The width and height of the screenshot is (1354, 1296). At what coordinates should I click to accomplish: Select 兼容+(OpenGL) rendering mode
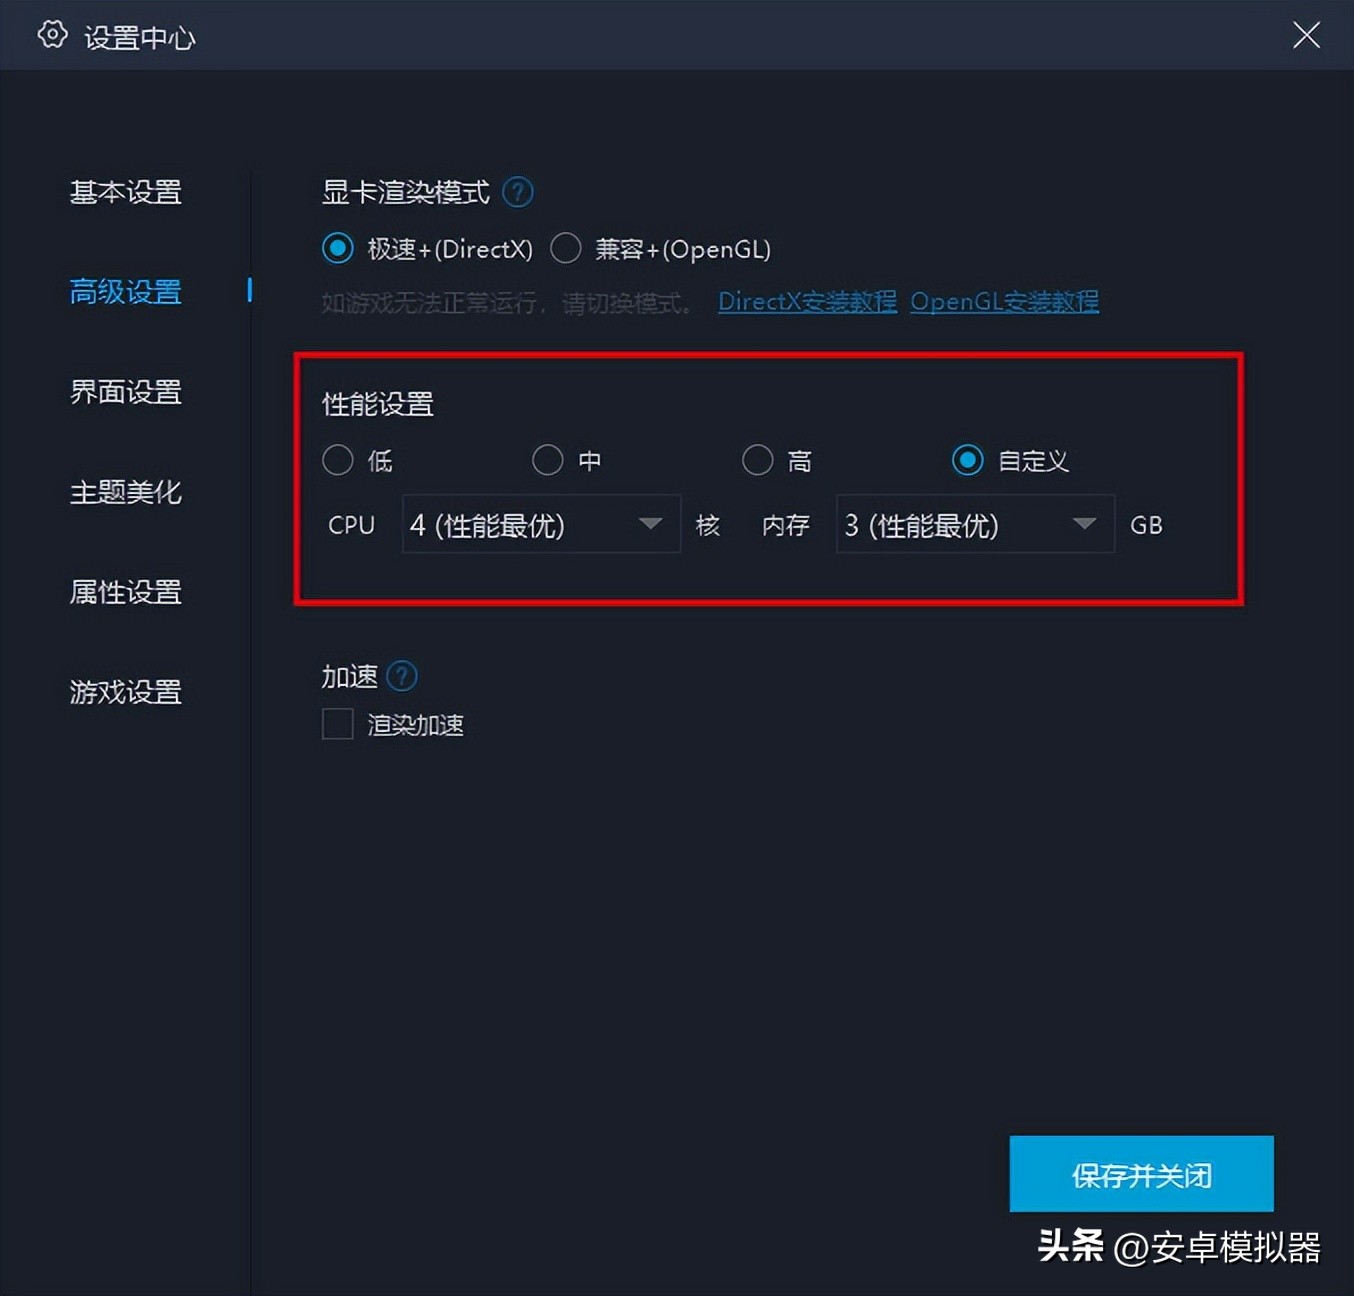tap(565, 248)
